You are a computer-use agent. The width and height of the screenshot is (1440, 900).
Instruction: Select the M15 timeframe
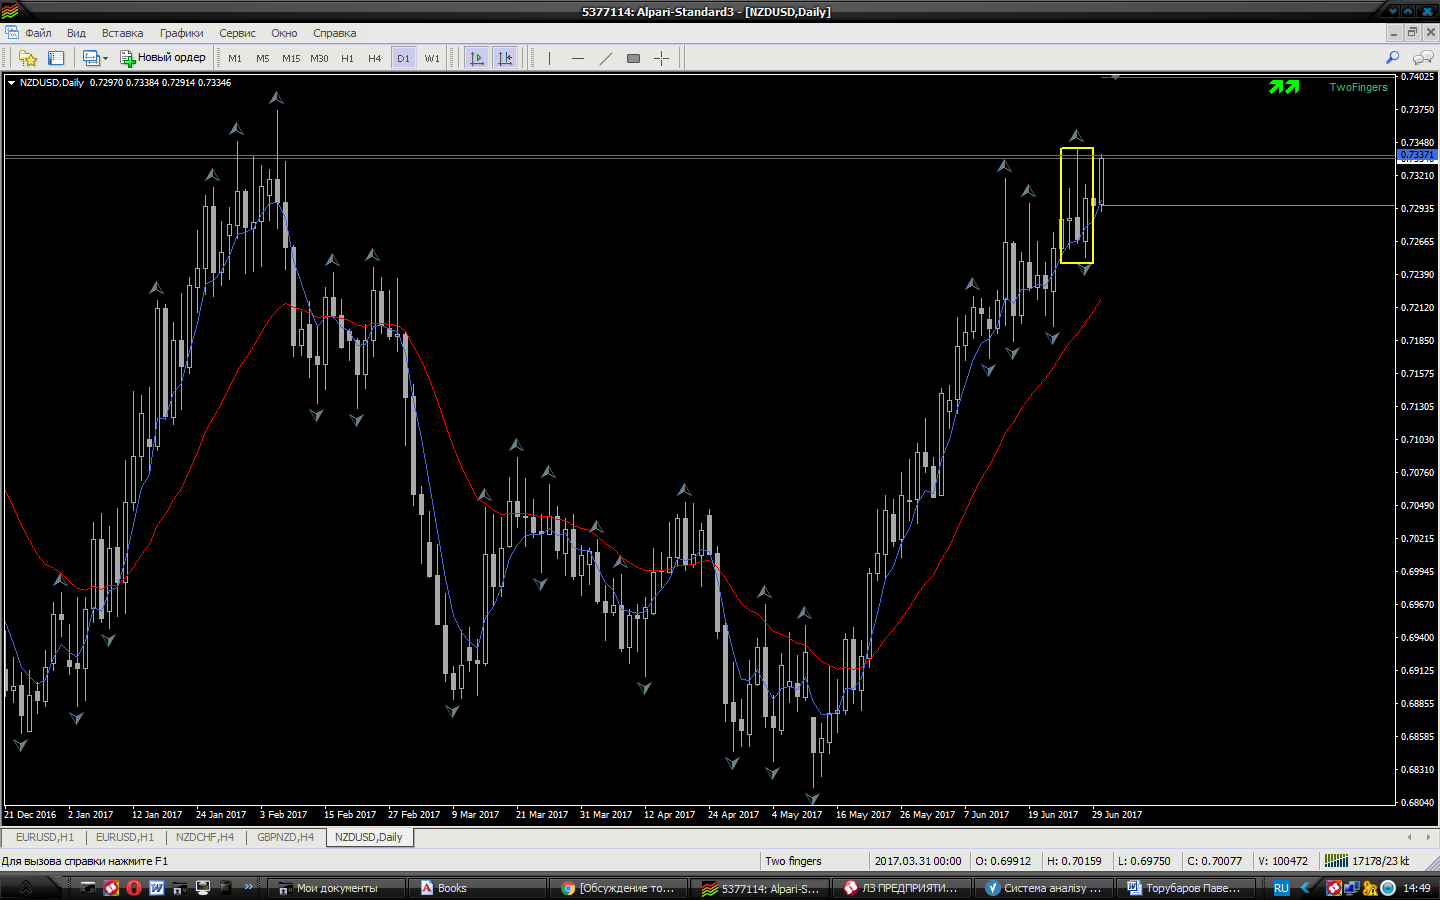(x=291, y=58)
